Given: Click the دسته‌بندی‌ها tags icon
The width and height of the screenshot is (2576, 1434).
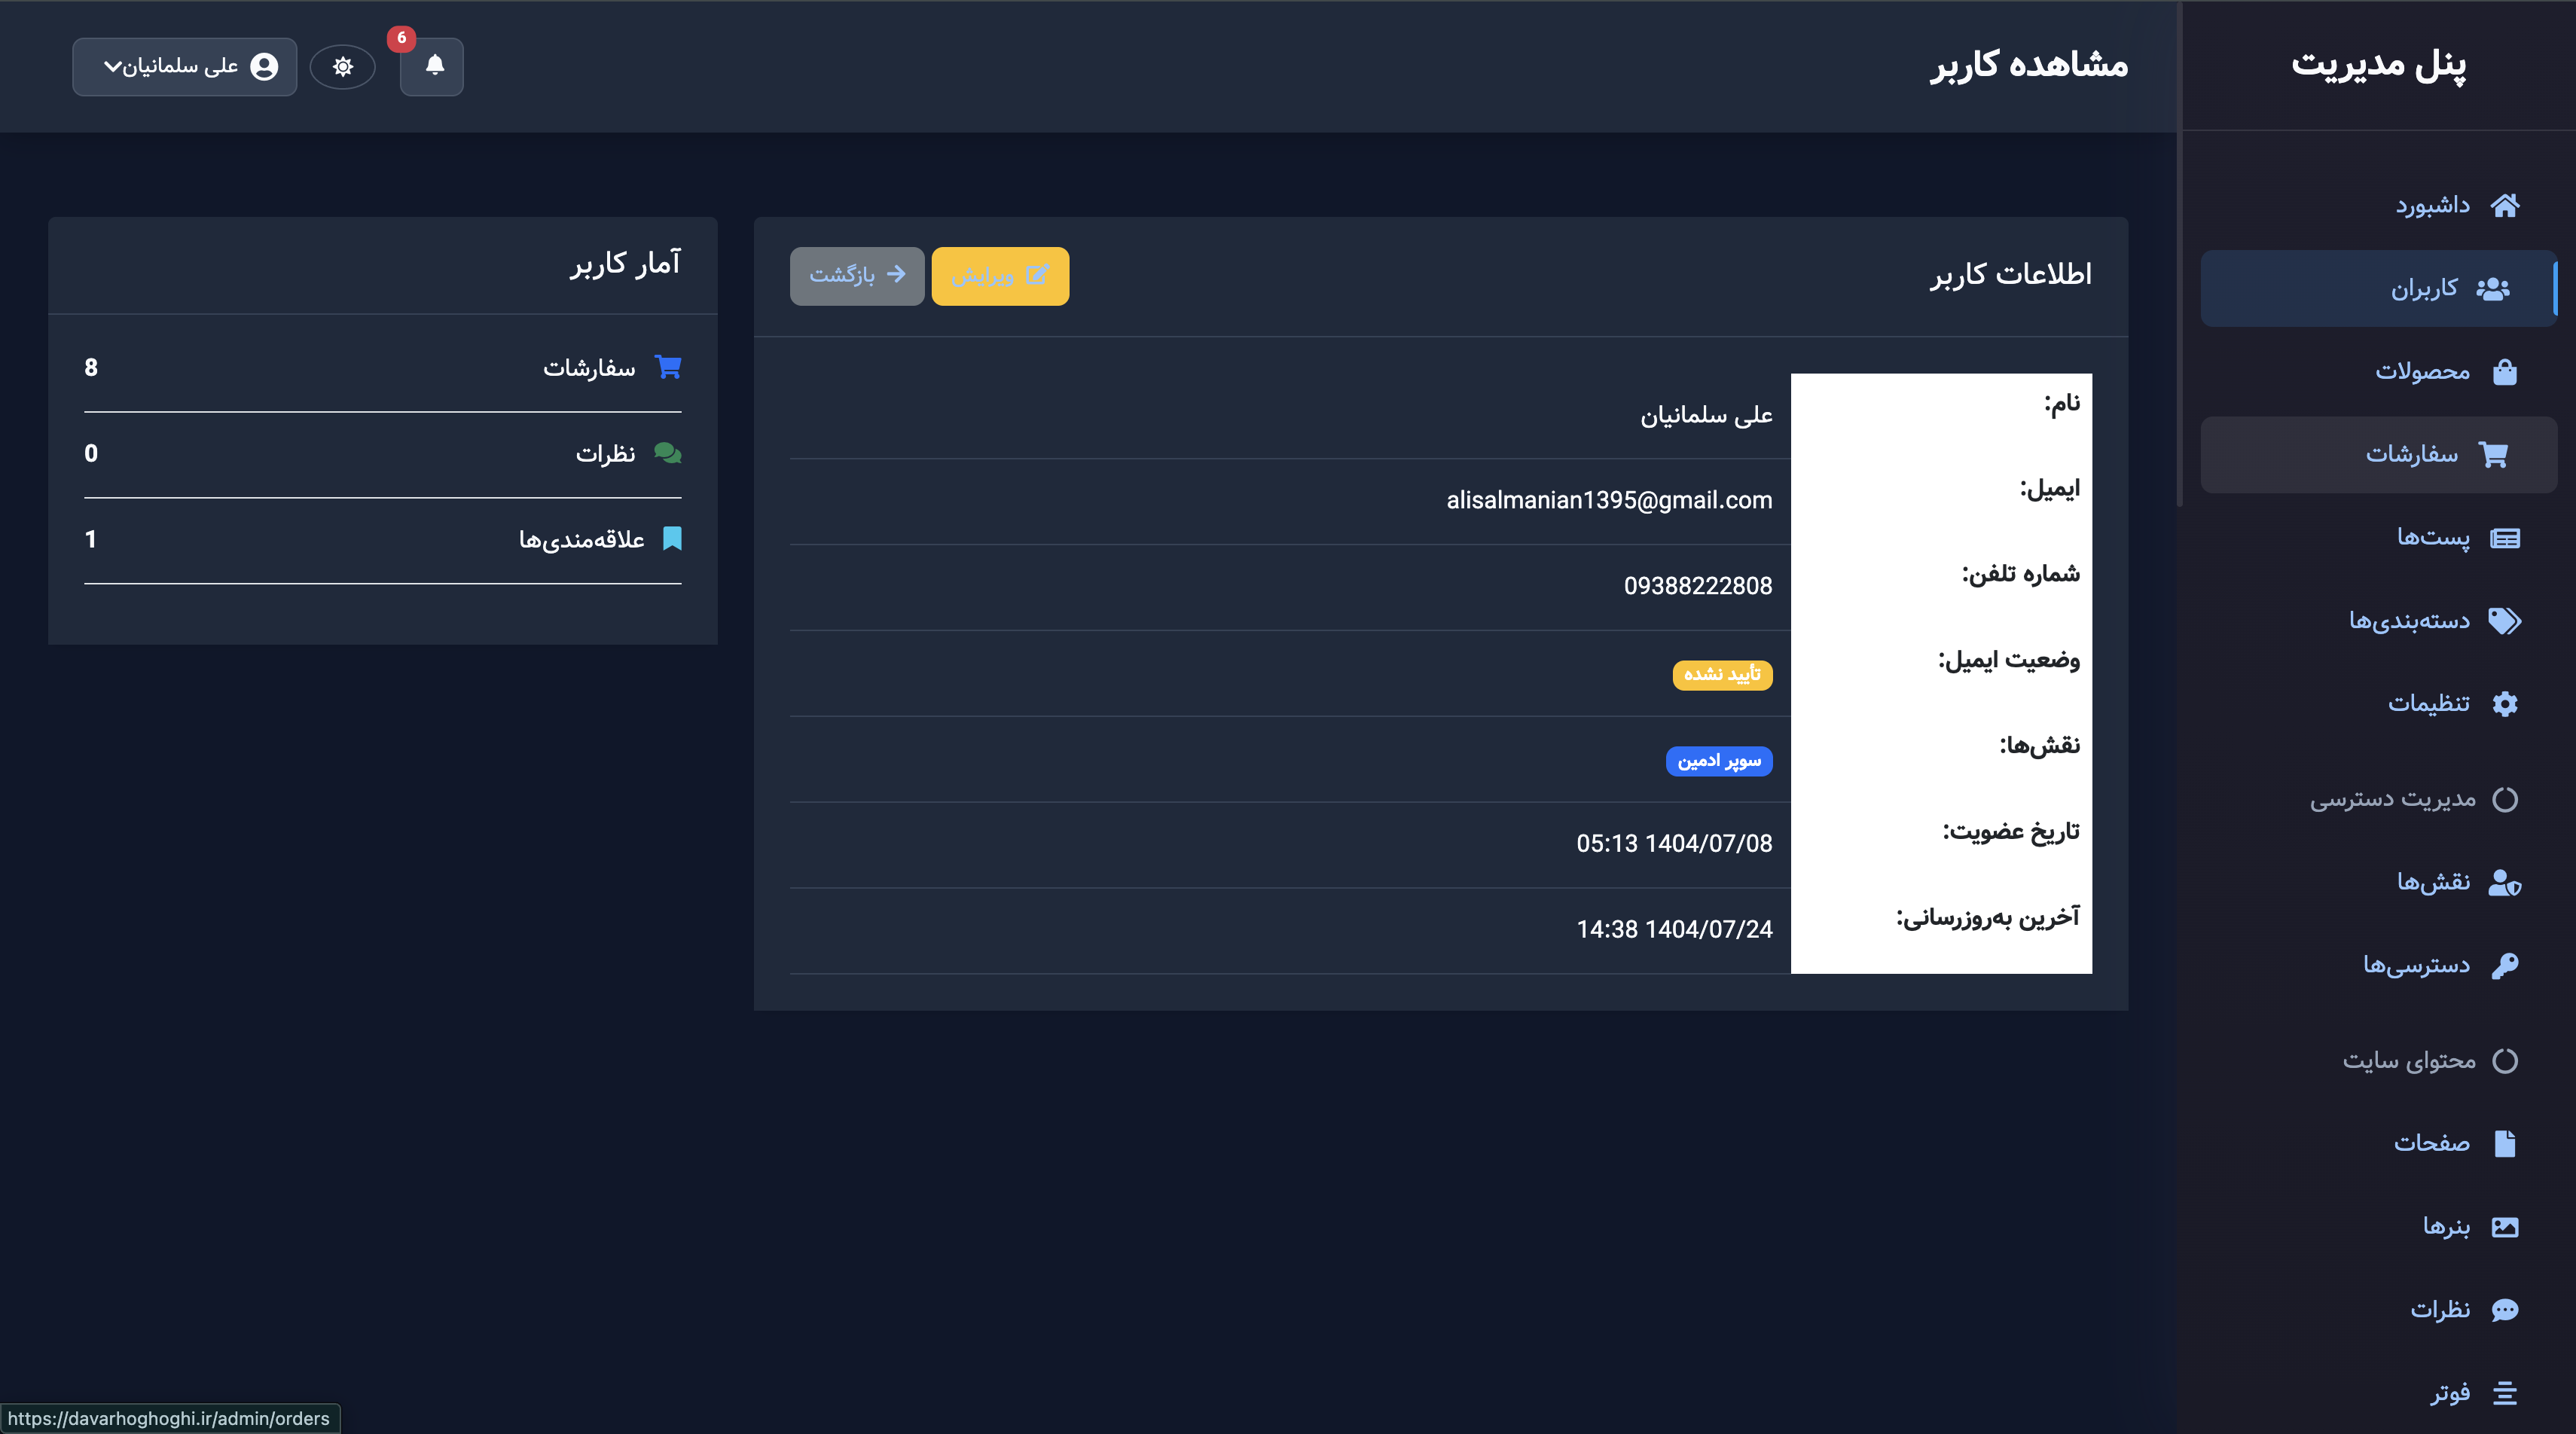Looking at the screenshot, I should pos(2504,621).
